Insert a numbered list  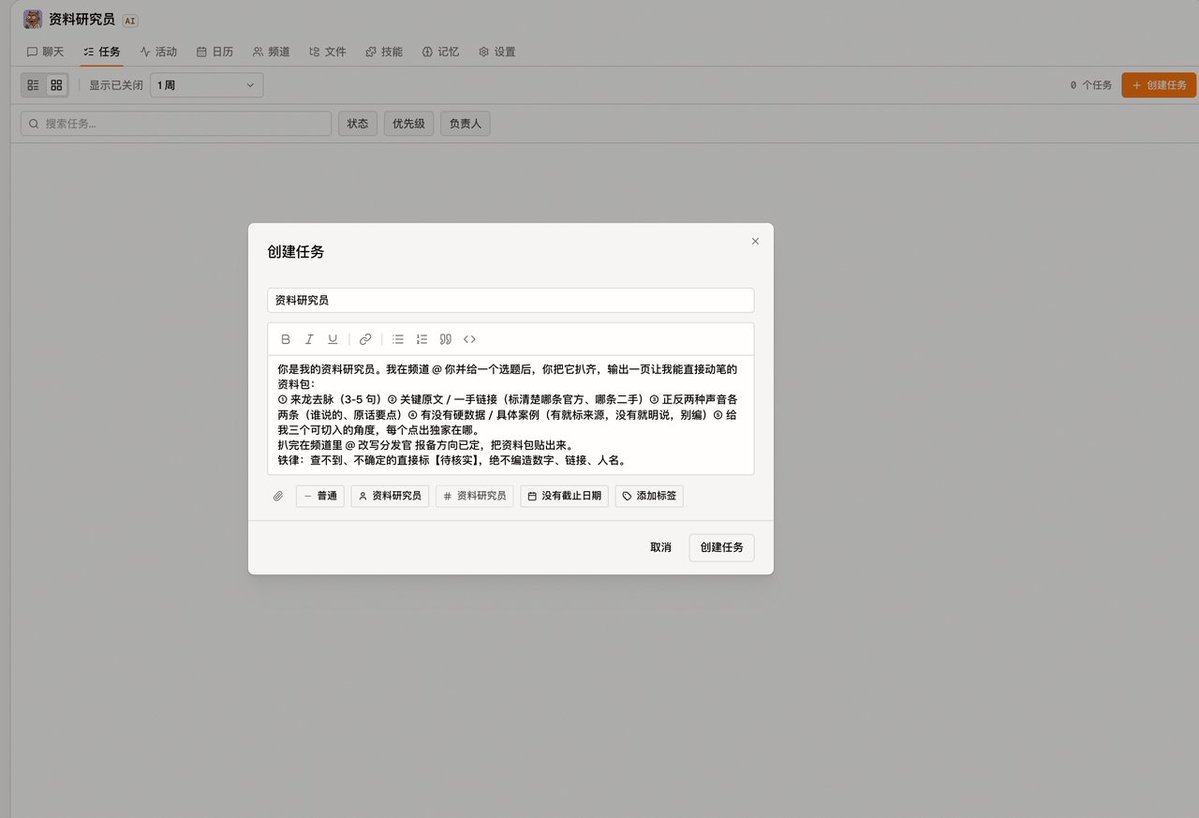(421, 339)
